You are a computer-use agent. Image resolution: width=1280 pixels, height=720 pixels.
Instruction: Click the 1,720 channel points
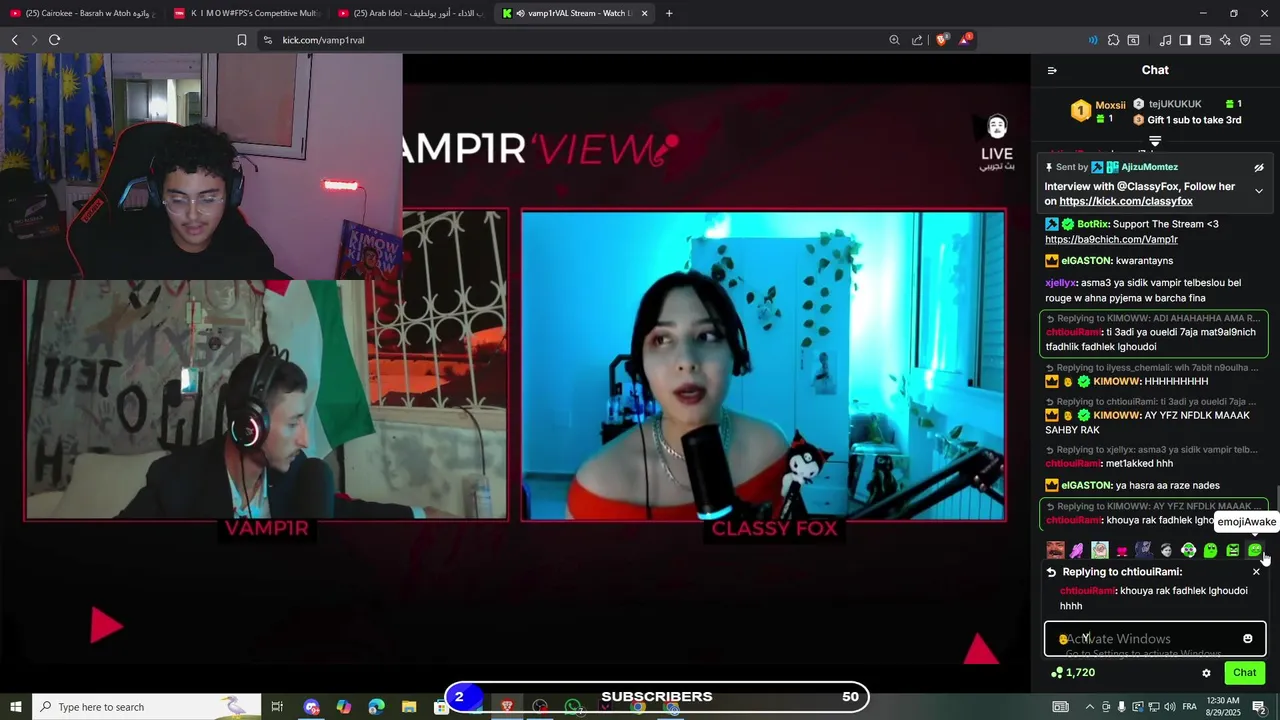pyautogui.click(x=1073, y=673)
